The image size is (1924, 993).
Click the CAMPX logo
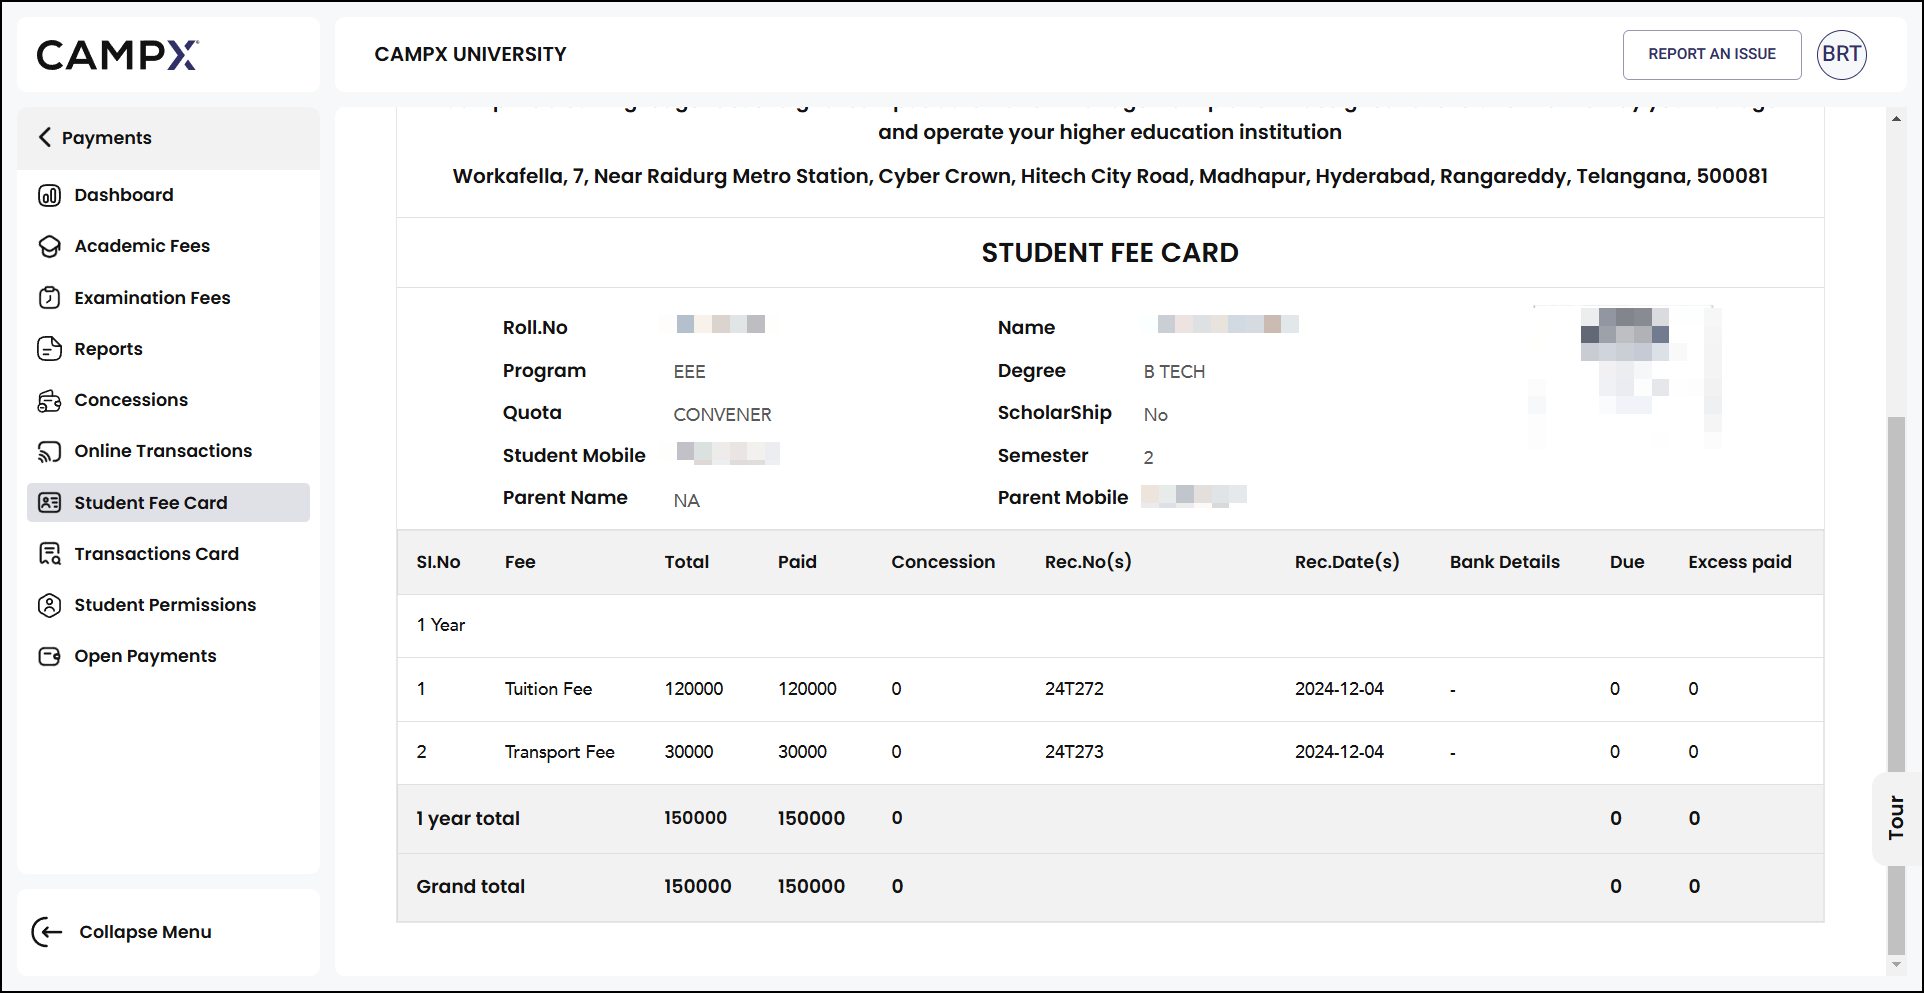118,55
